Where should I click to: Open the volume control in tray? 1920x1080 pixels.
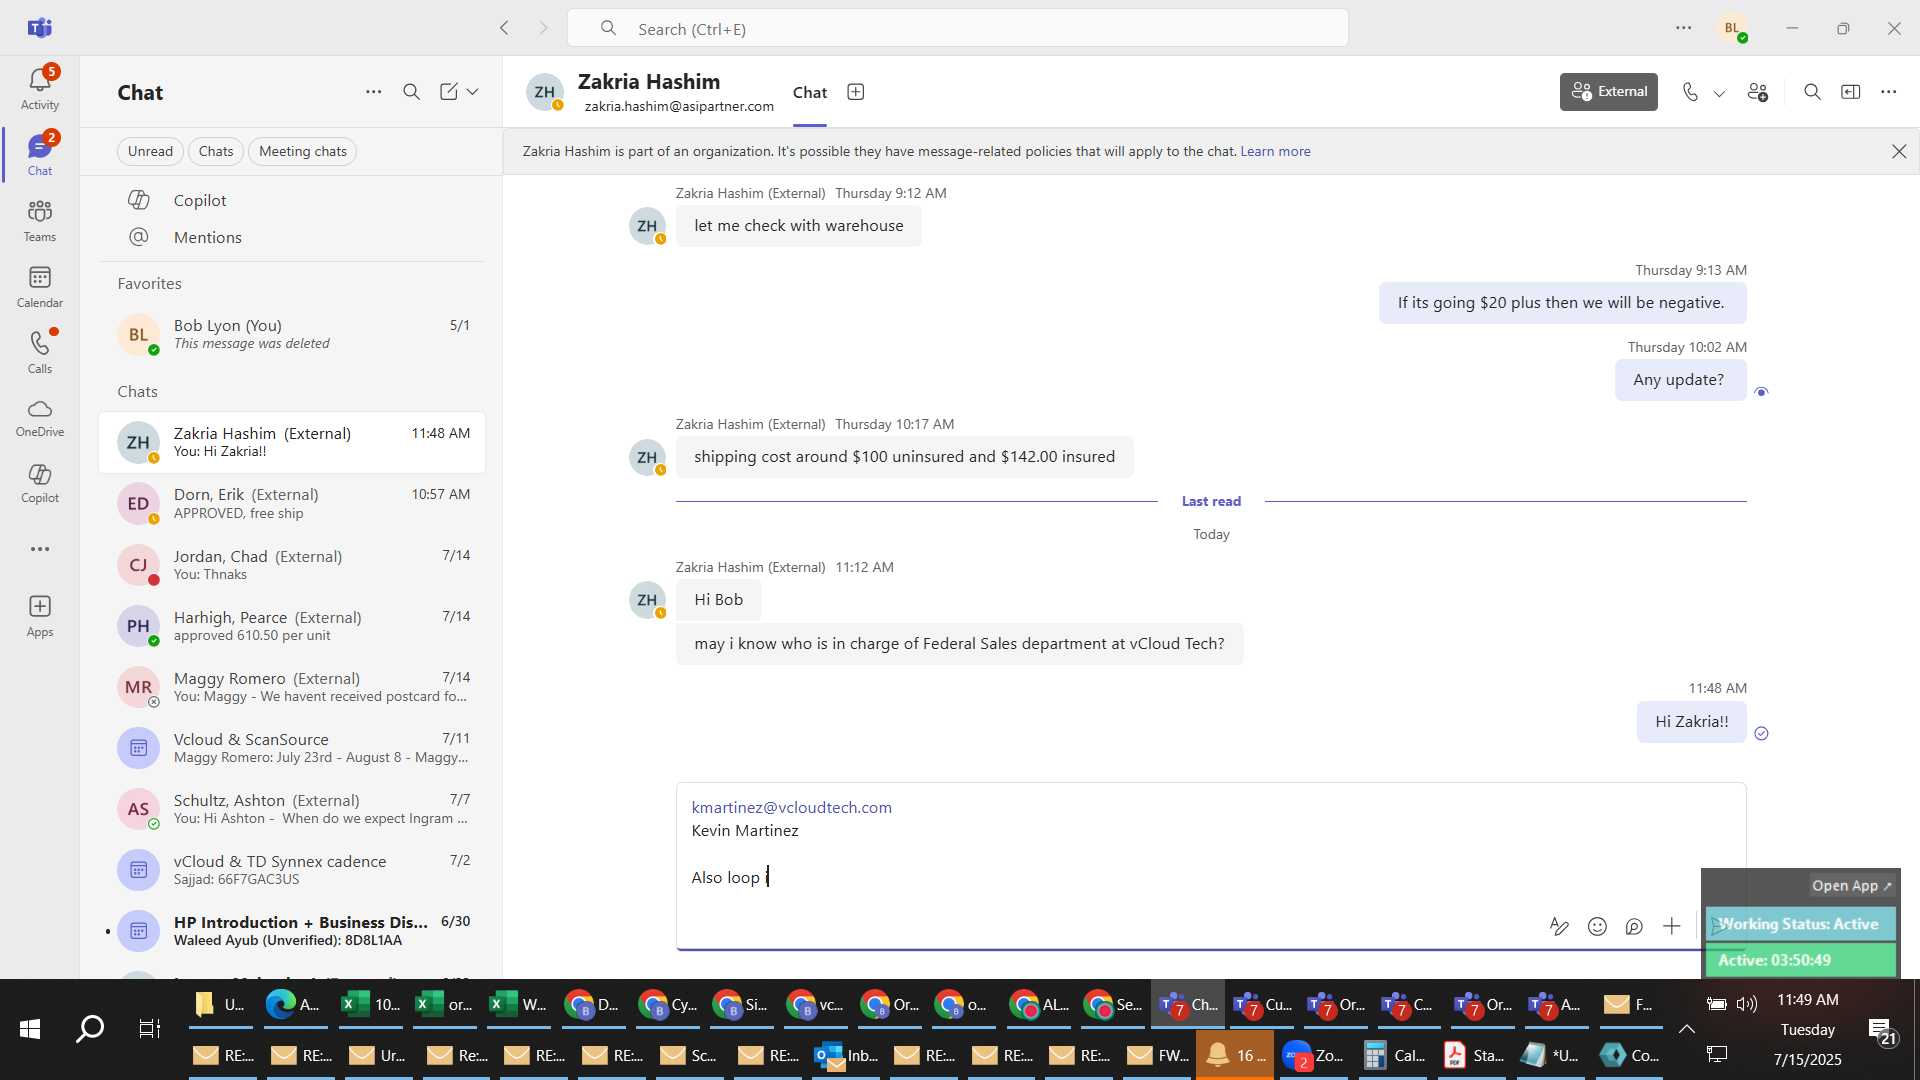click(x=1747, y=1004)
